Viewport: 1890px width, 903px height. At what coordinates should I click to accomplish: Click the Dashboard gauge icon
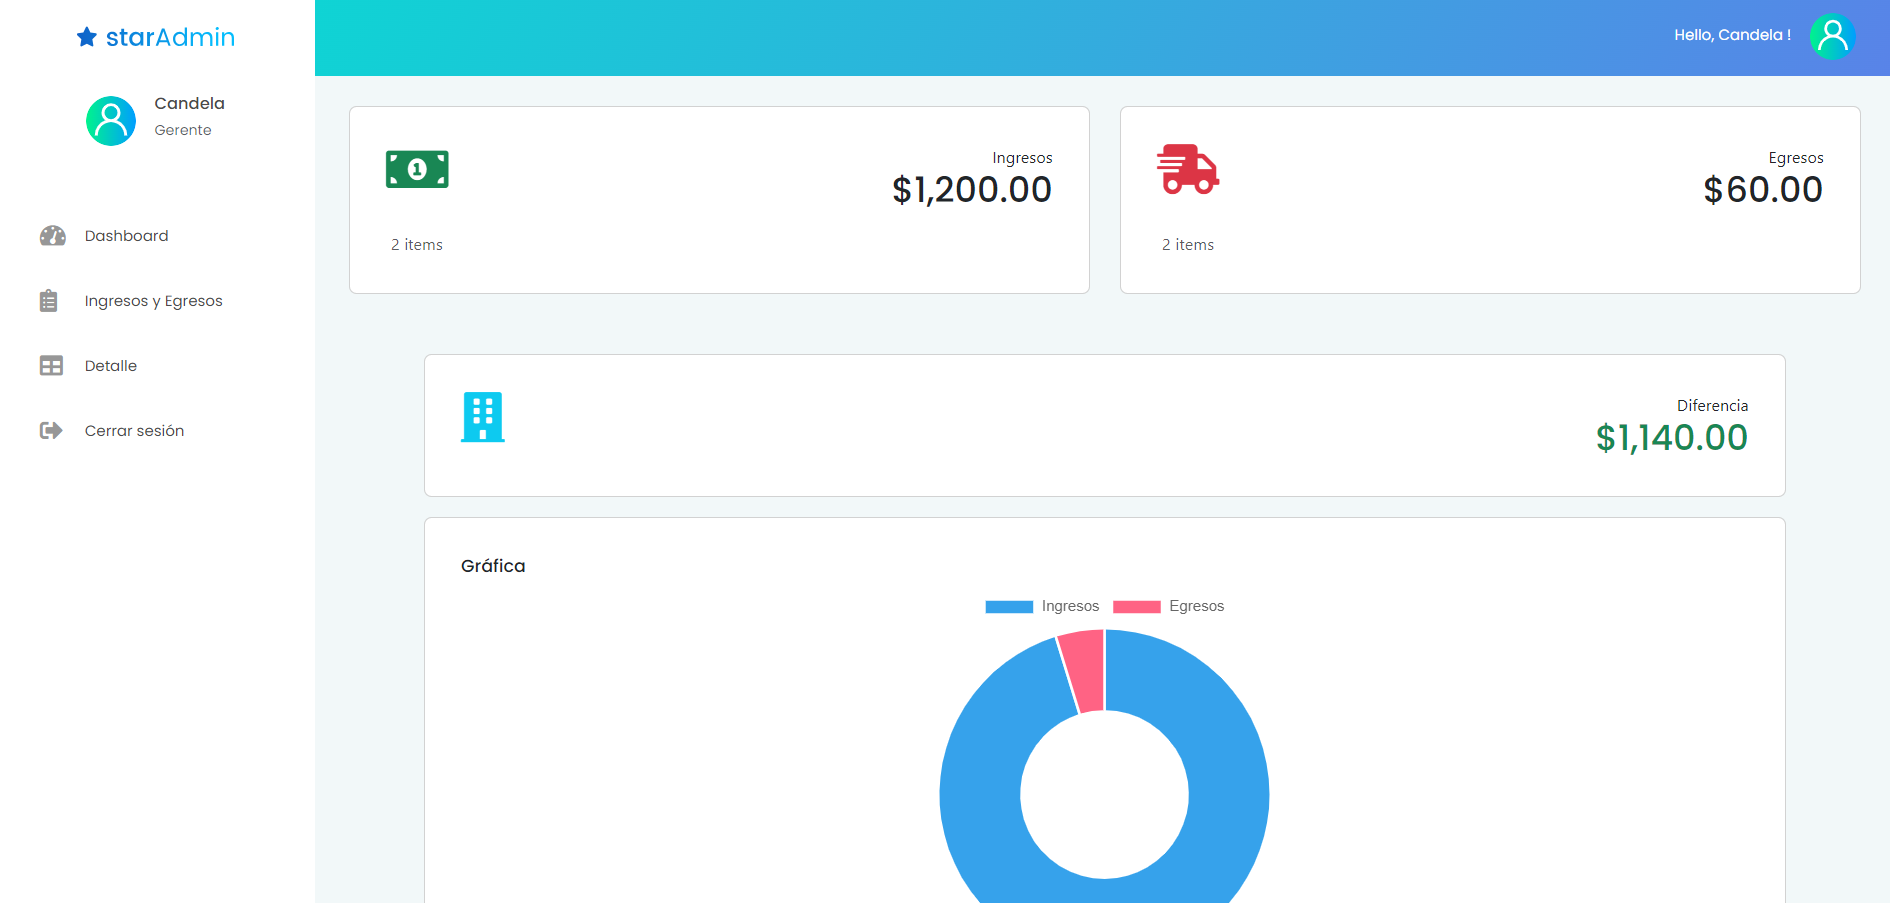tap(52, 236)
